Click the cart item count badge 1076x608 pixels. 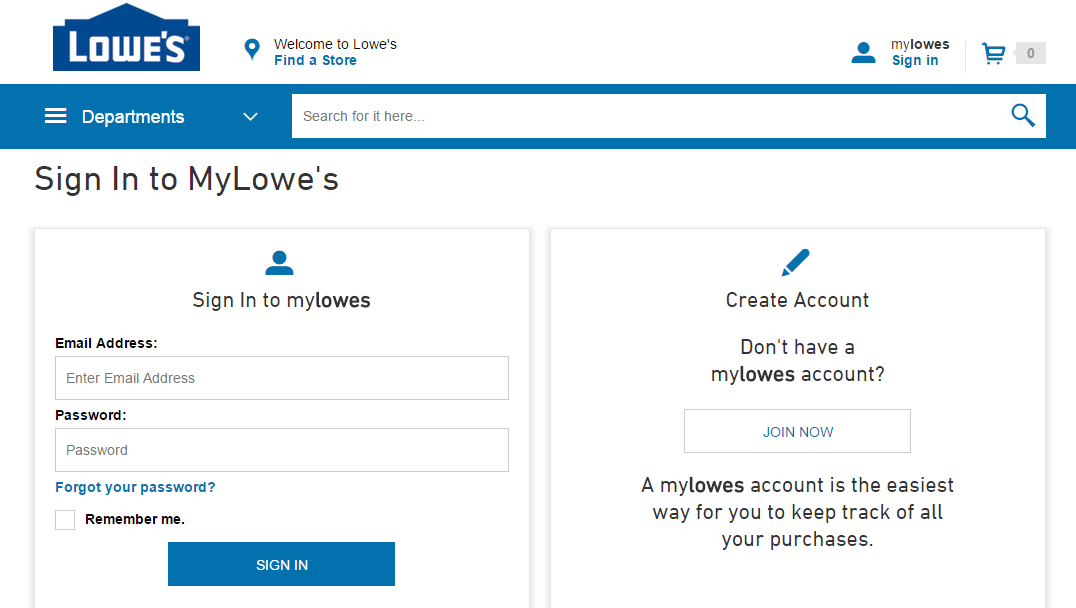pos(1030,54)
